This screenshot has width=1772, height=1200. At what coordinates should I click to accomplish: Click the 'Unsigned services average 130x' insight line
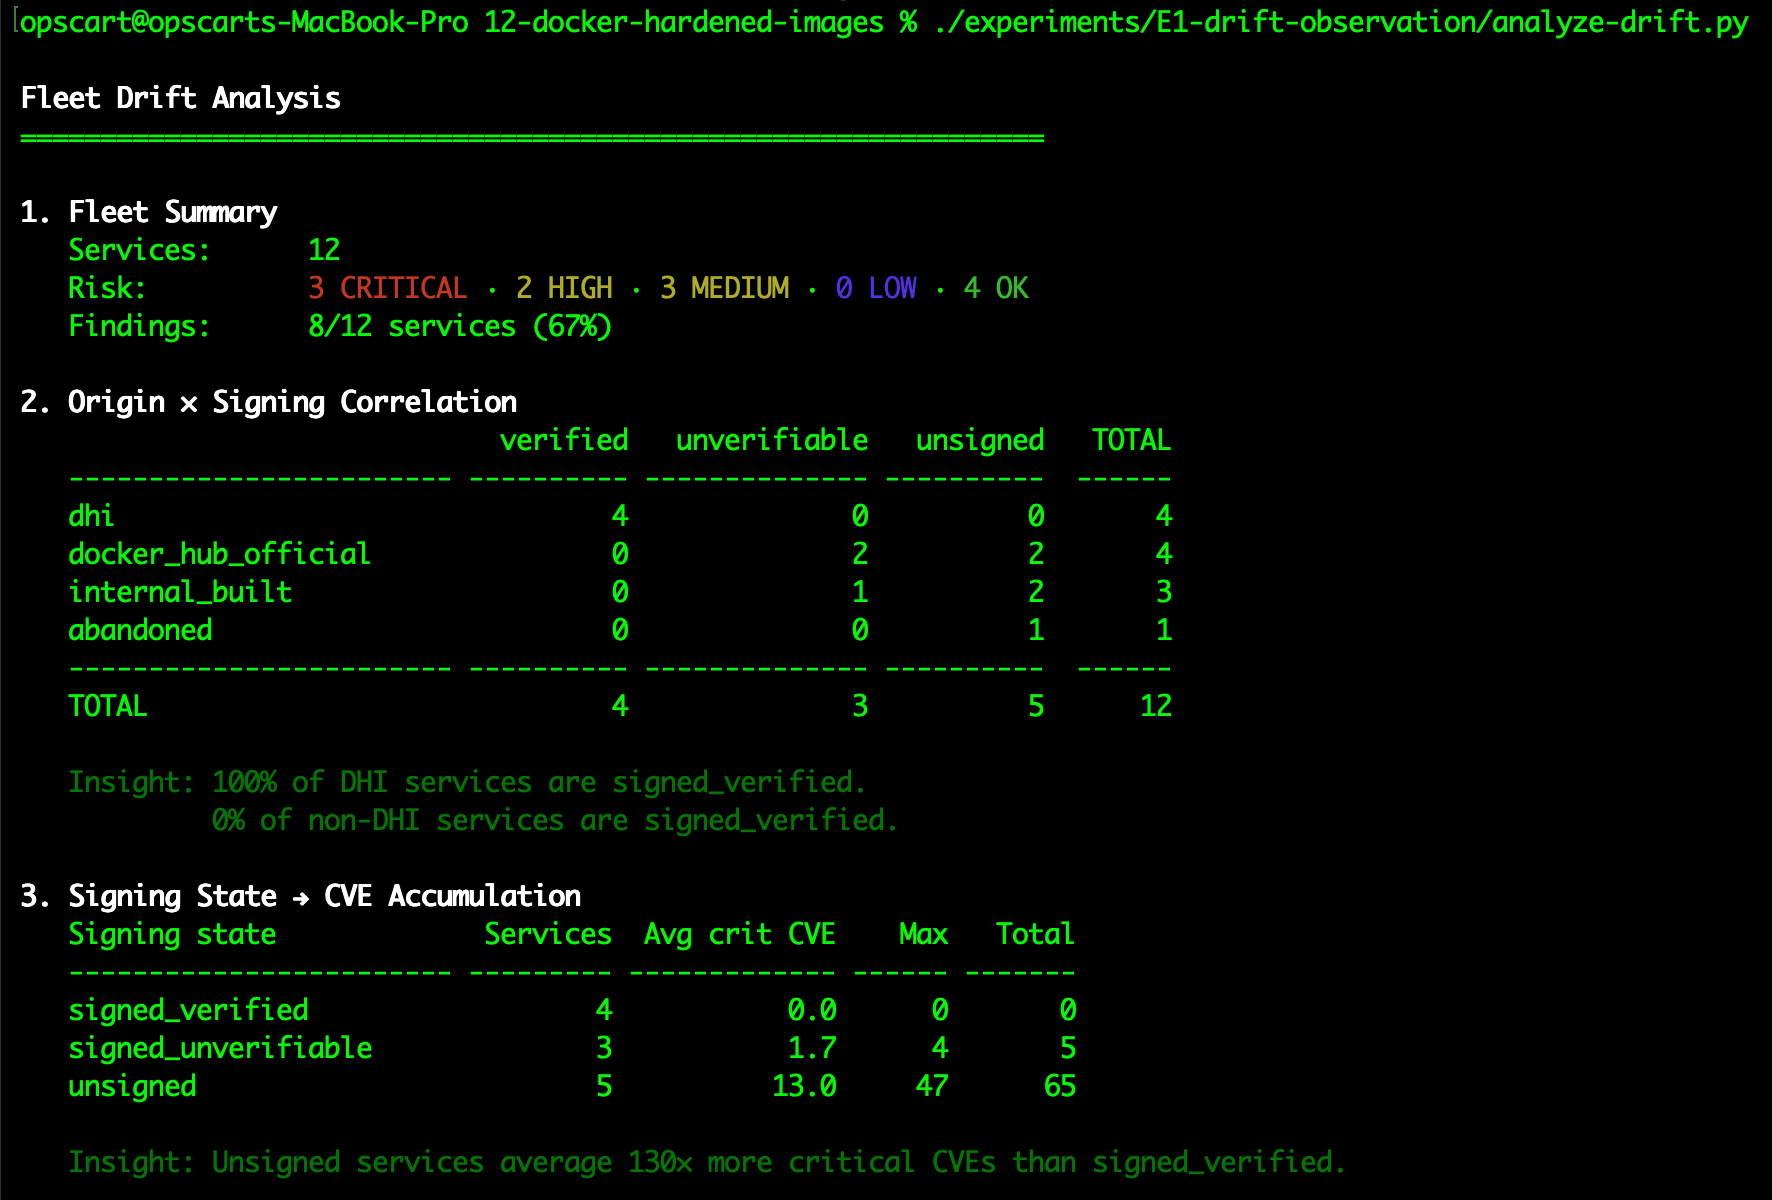pyautogui.click(x=707, y=1162)
